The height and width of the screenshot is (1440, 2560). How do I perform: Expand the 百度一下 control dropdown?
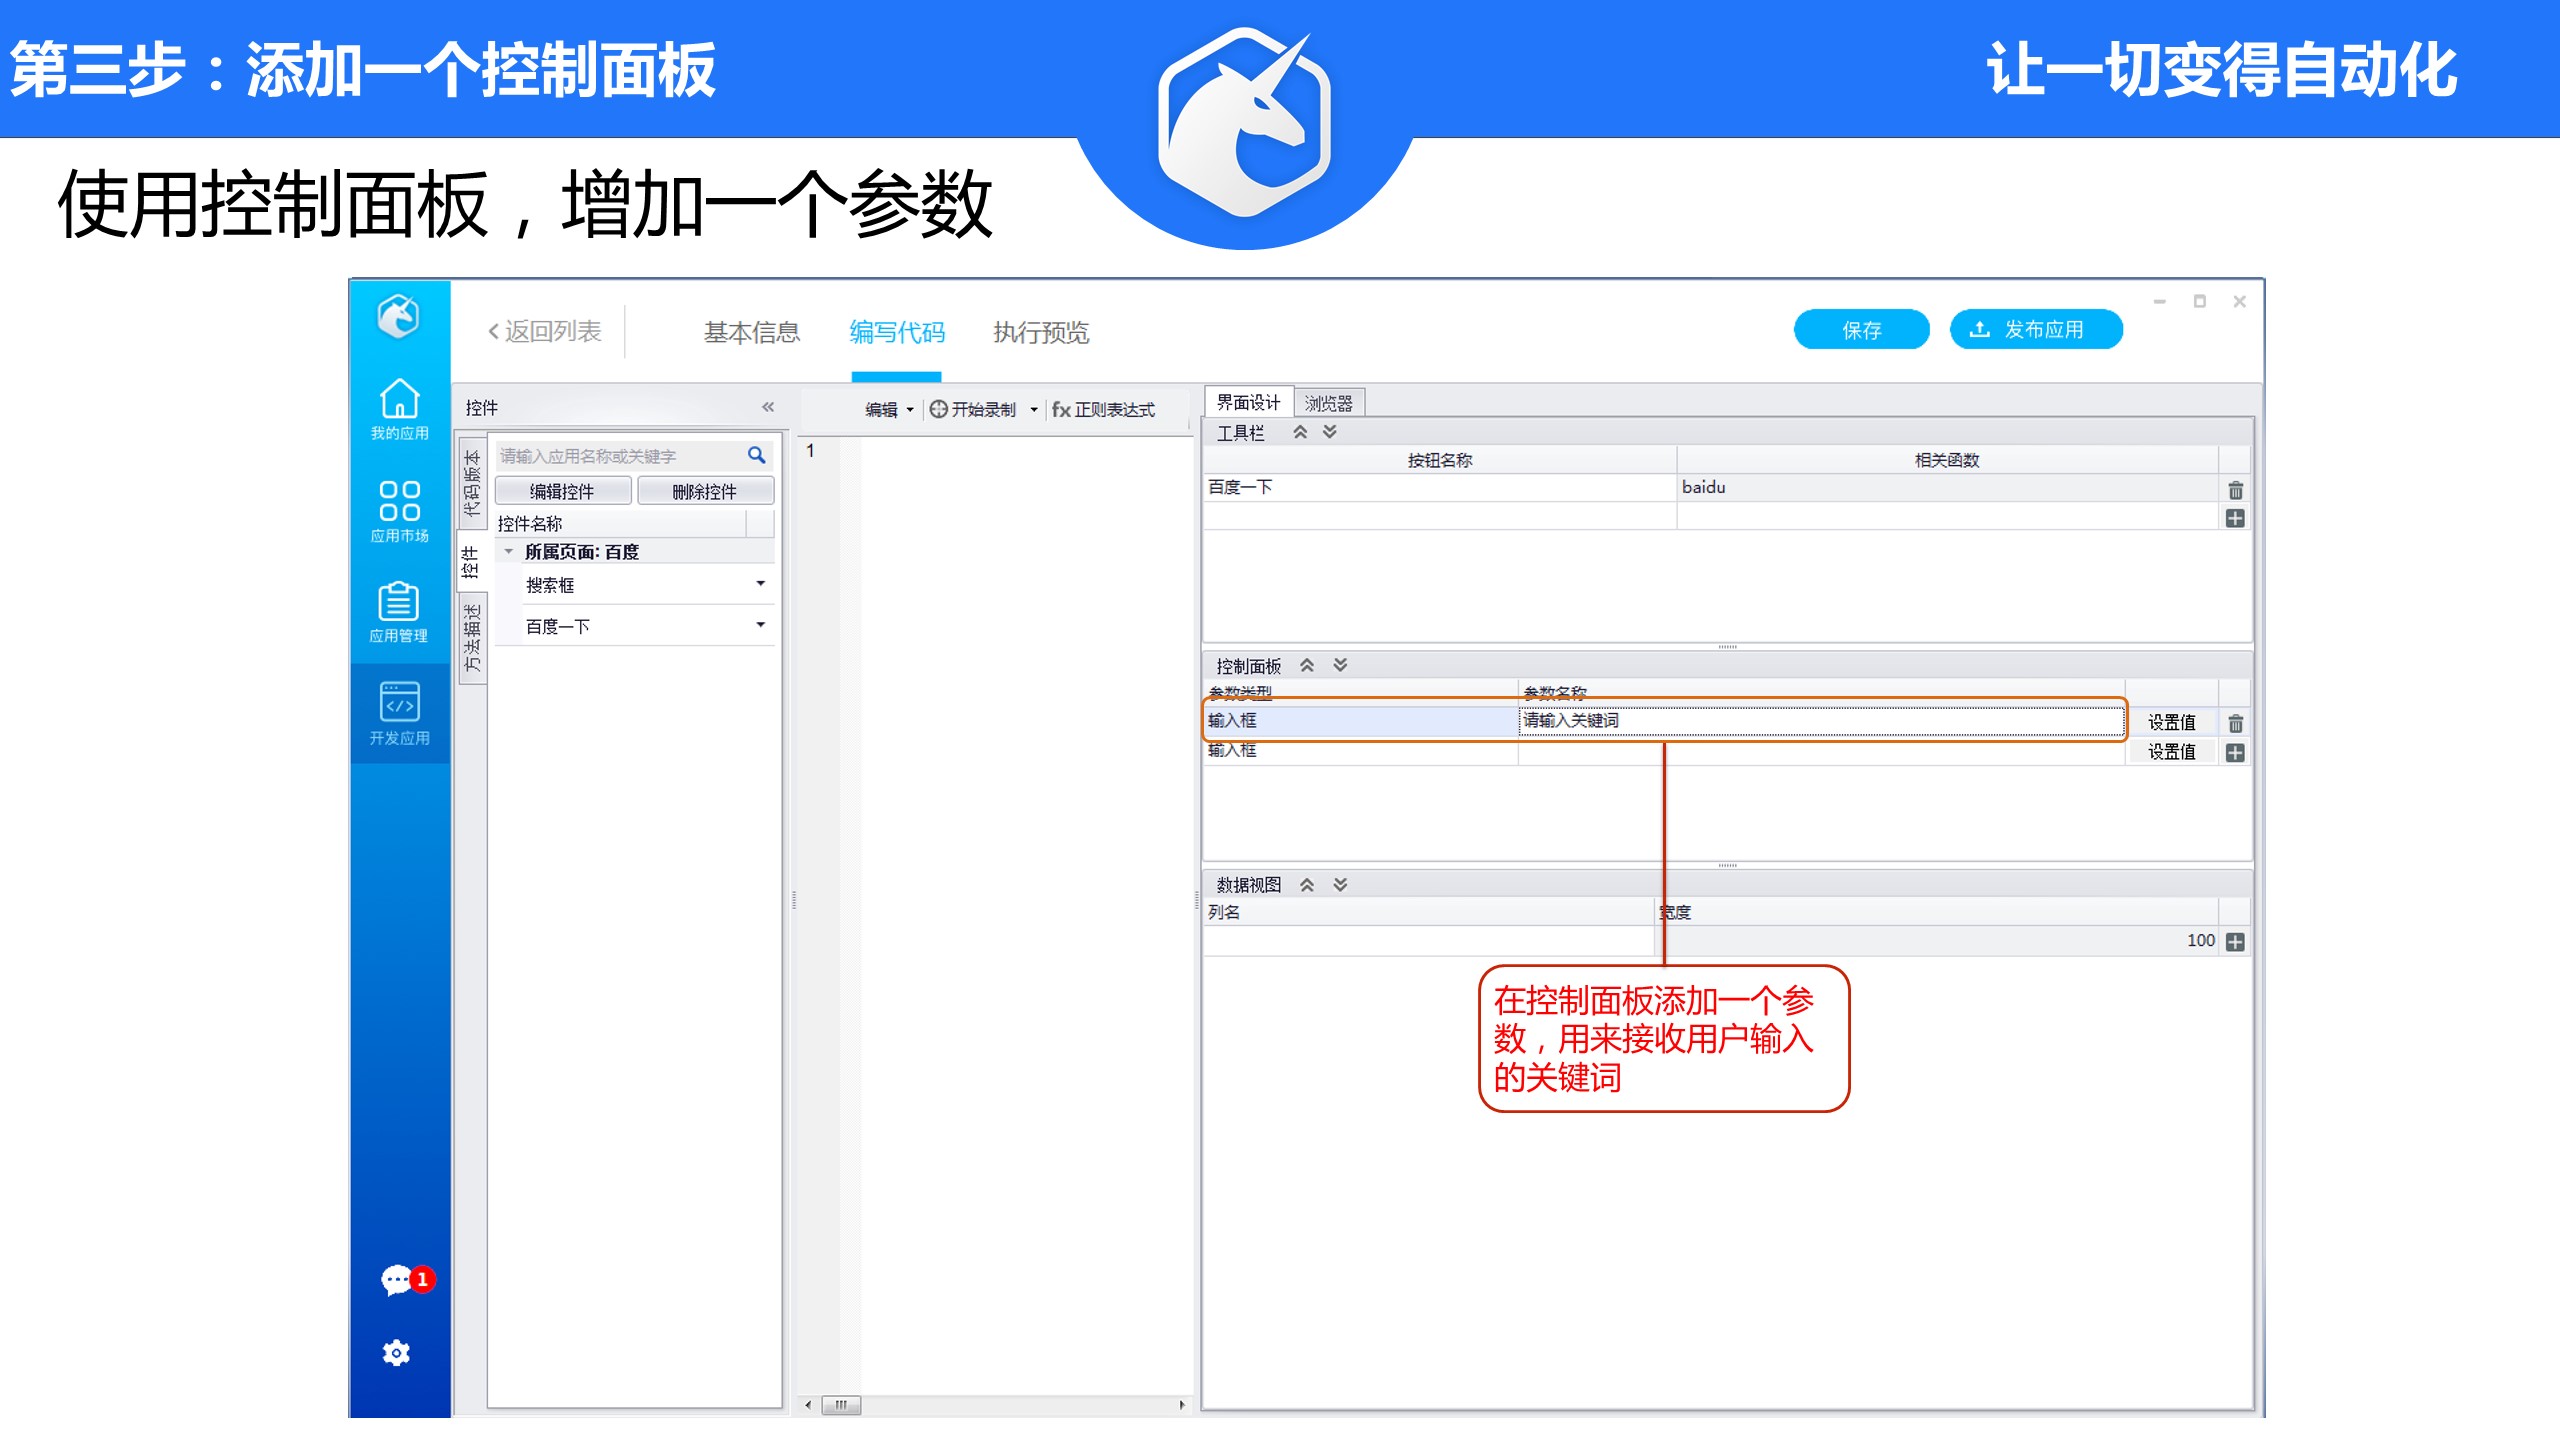(x=761, y=625)
